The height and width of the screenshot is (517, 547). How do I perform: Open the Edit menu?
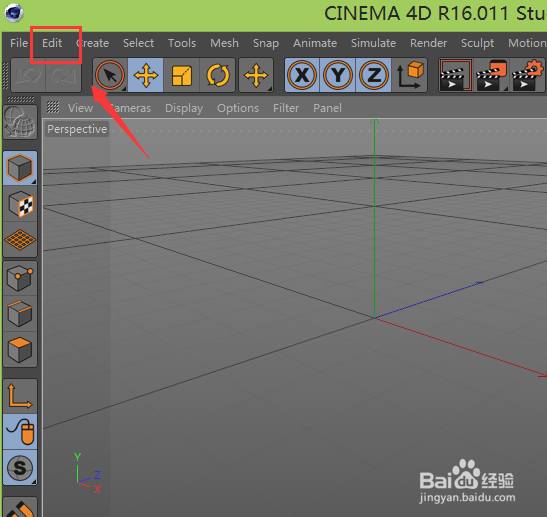click(52, 43)
